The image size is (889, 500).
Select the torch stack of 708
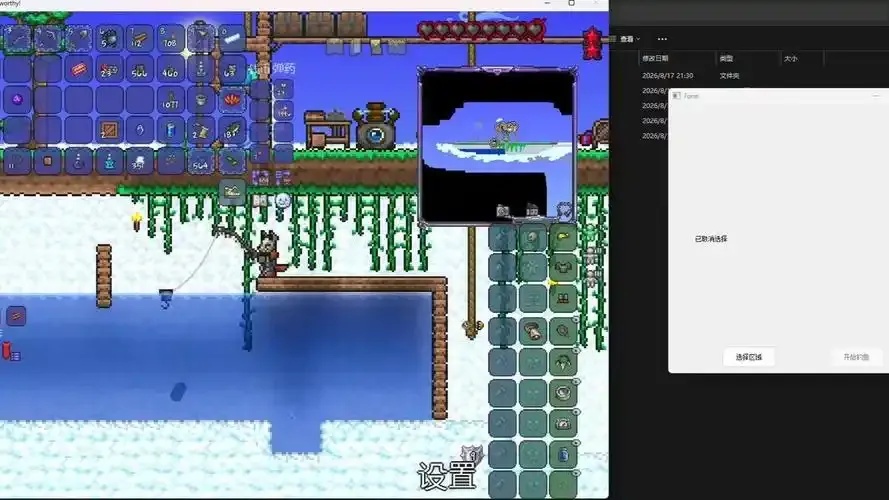[x=170, y=40]
